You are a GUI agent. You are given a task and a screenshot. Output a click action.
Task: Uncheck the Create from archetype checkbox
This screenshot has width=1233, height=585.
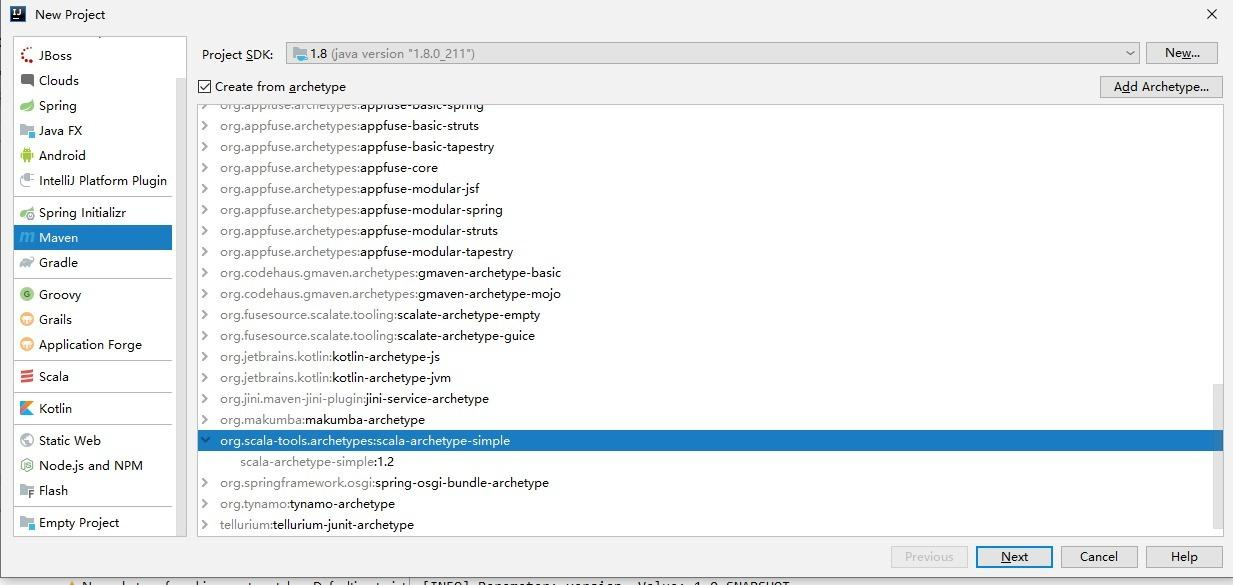tap(205, 87)
